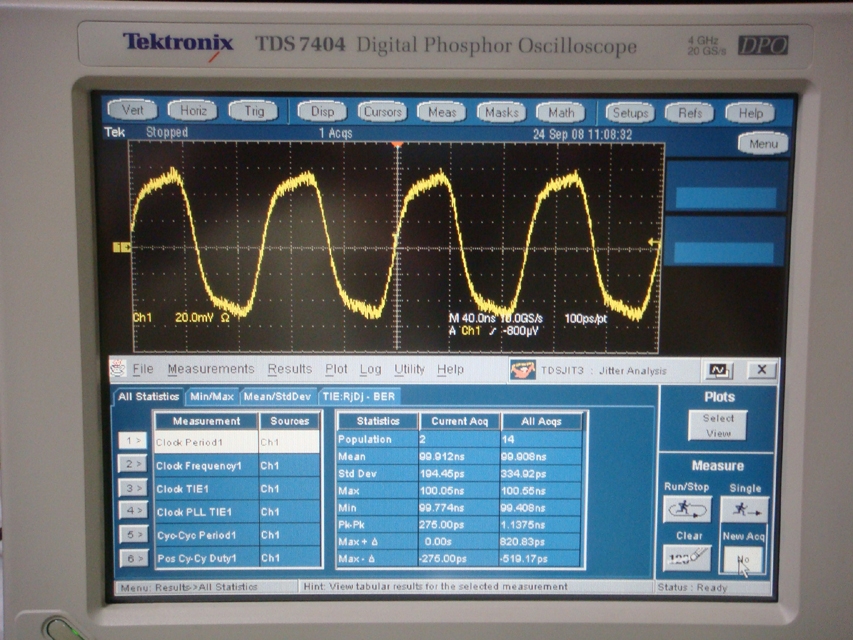The width and height of the screenshot is (853, 640).
Task: Open the Measurements menu
Action: (x=211, y=369)
